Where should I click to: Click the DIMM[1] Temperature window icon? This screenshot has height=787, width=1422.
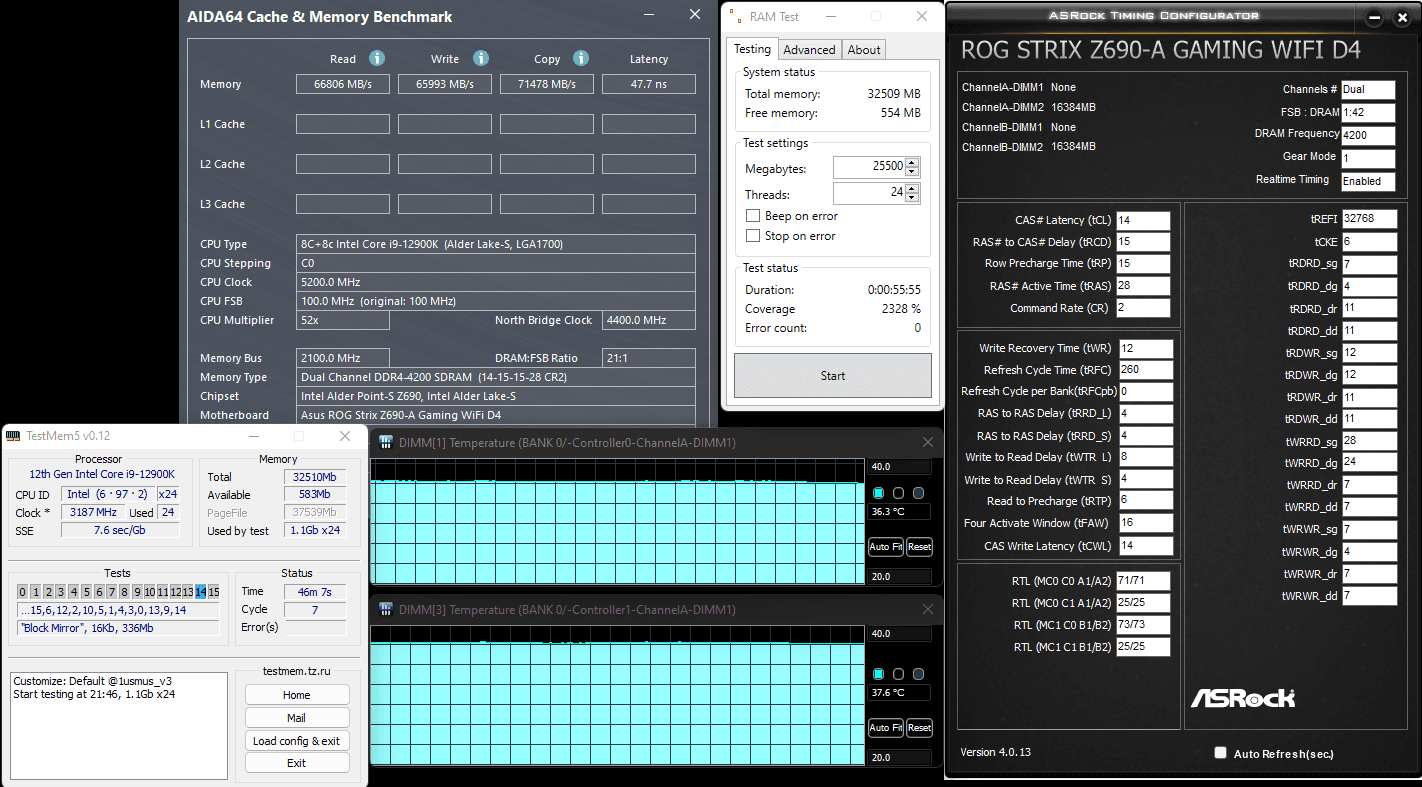point(385,442)
